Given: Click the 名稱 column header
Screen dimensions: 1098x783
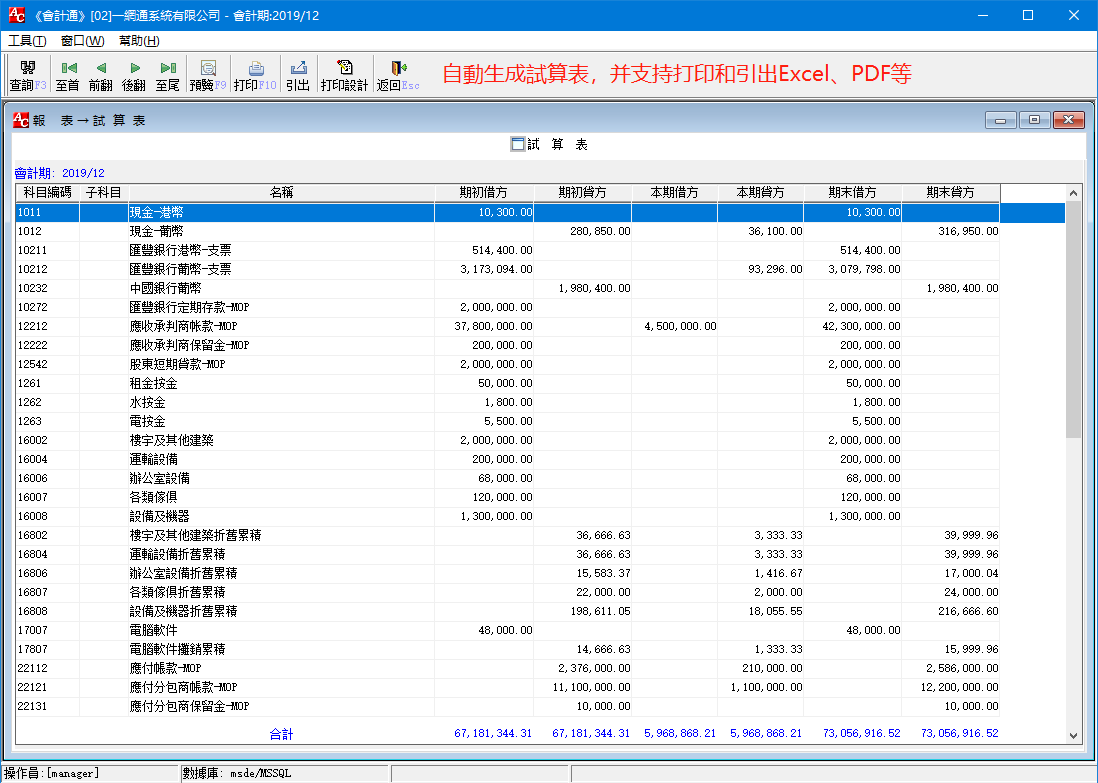Looking at the screenshot, I should (281, 193).
